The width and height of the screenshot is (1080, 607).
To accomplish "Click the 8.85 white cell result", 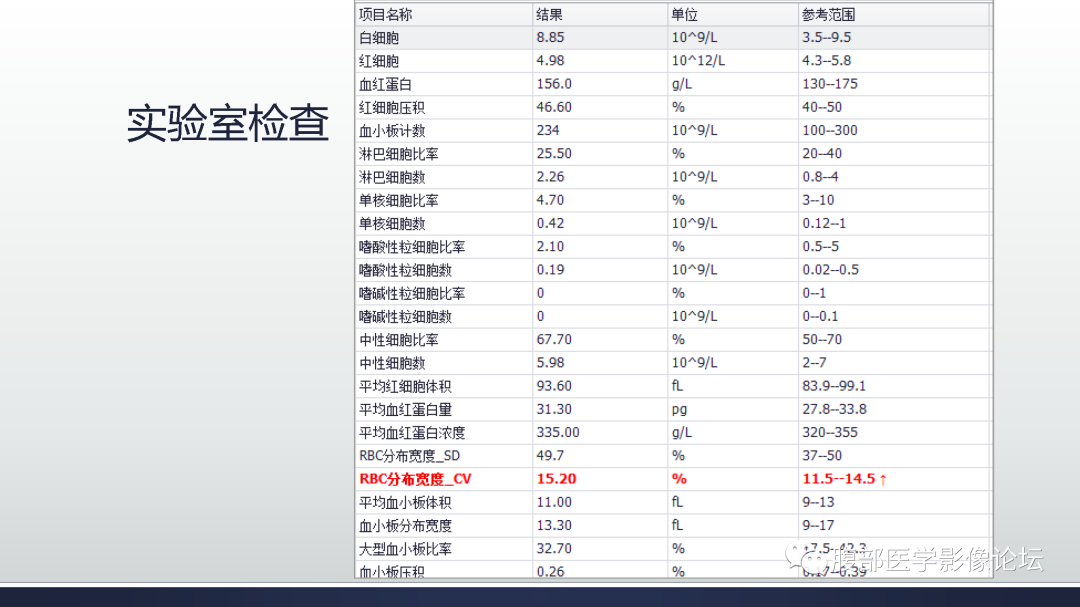I will coord(550,37).
